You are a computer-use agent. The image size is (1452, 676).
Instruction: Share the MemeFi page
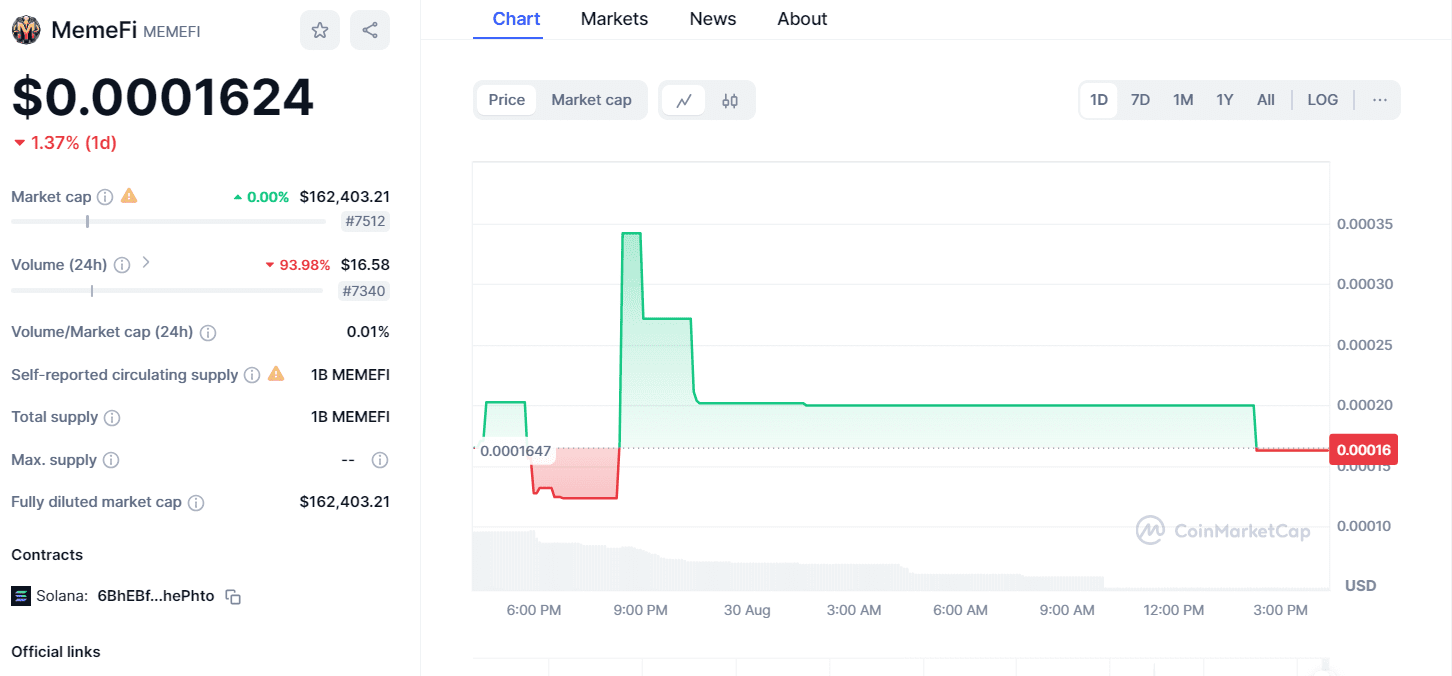[x=369, y=29]
